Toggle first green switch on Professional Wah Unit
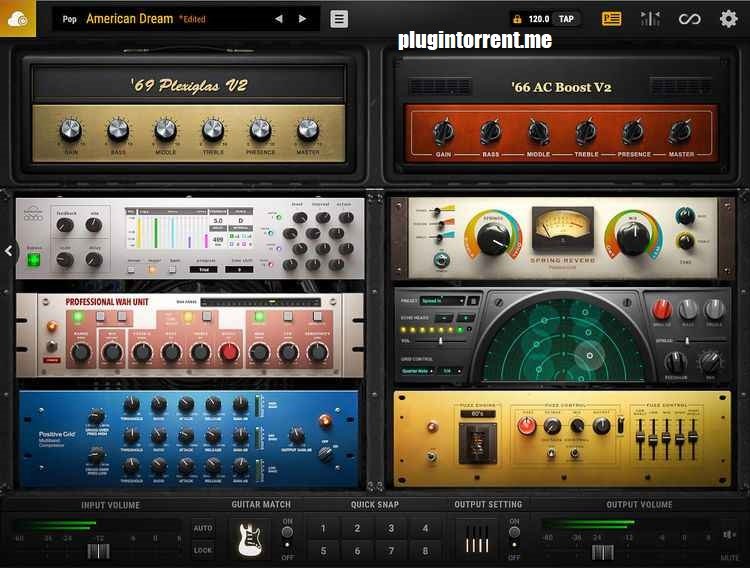Viewport: 750px width, 568px height. pyautogui.click(x=77, y=316)
